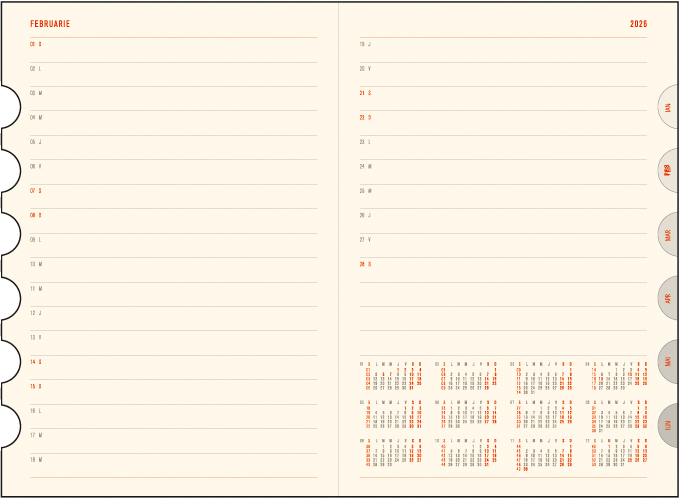Open the 01 January mini calendar
The image size is (680, 499).
click(394, 377)
